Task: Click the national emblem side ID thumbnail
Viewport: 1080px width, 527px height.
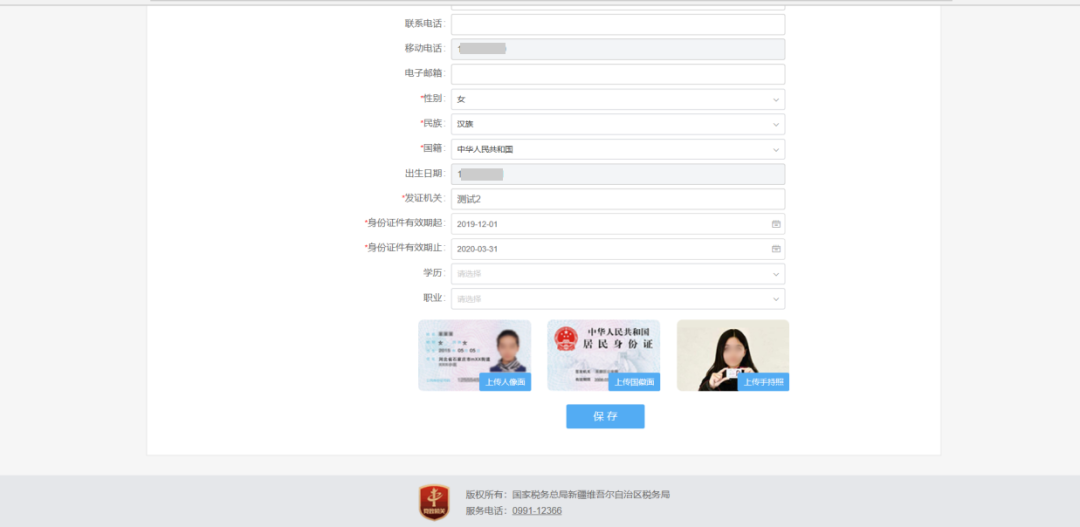Action: pyautogui.click(x=603, y=355)
